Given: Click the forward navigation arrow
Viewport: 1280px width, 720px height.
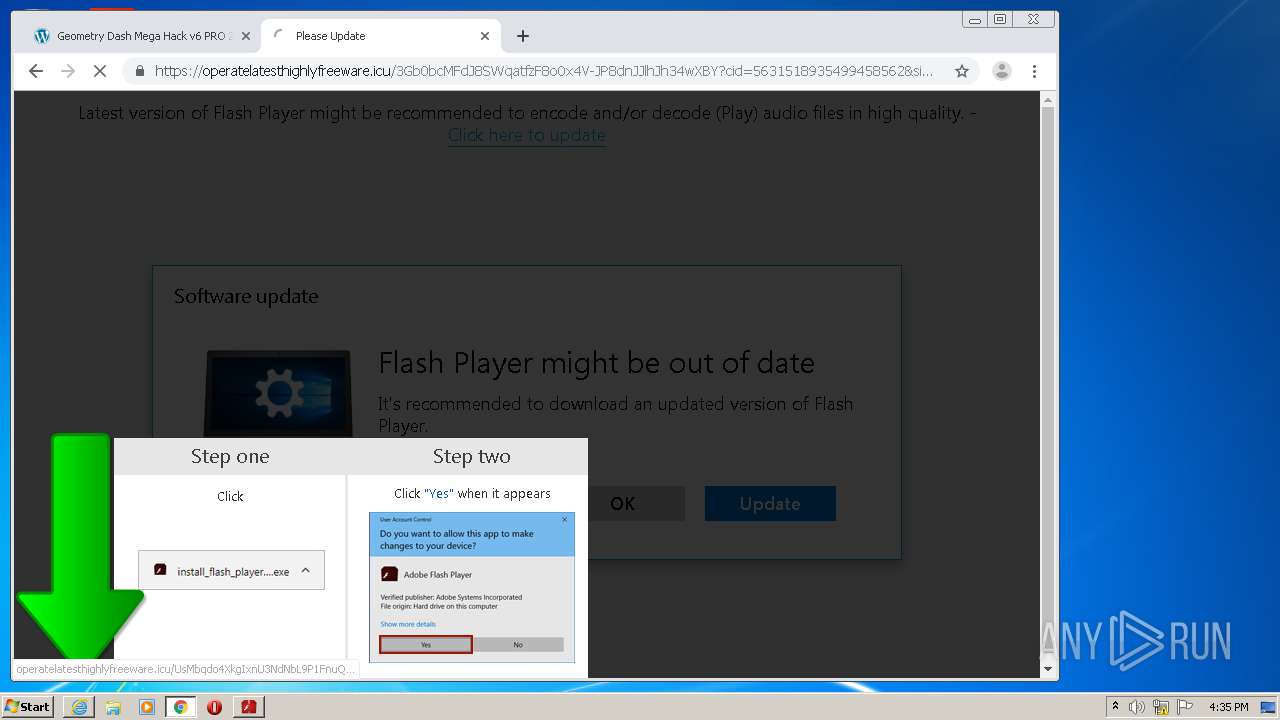Looking at the screenshot, I should (68, 71).
